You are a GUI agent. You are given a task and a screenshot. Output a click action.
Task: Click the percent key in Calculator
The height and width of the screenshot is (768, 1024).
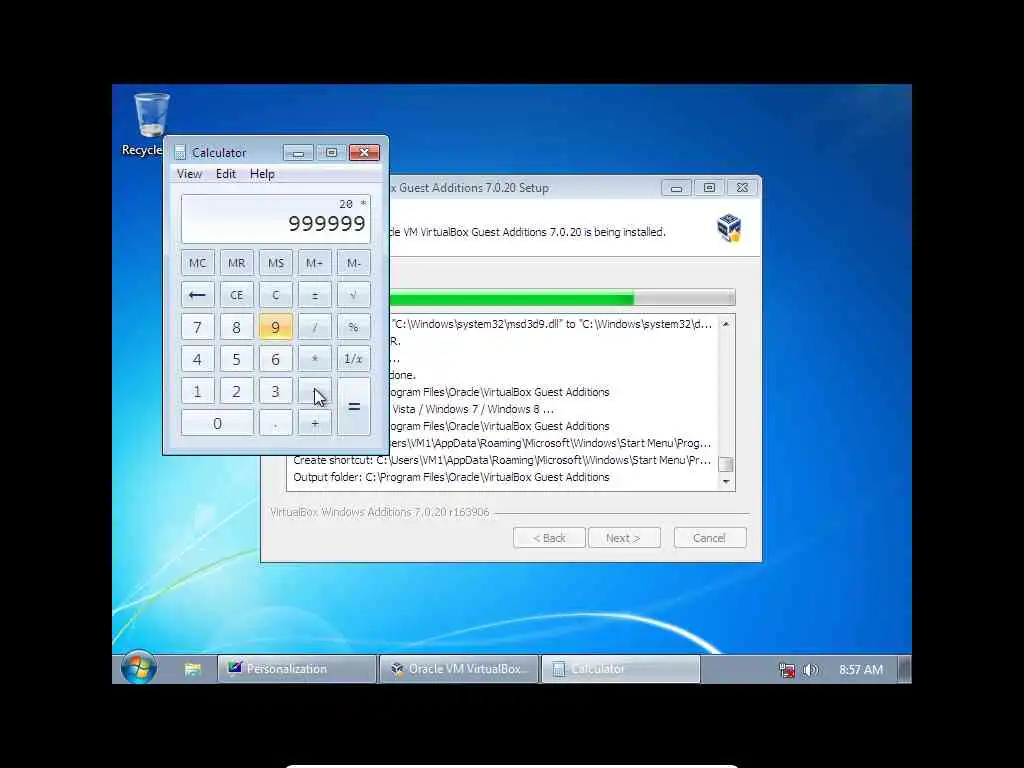(x=354, y=327)
